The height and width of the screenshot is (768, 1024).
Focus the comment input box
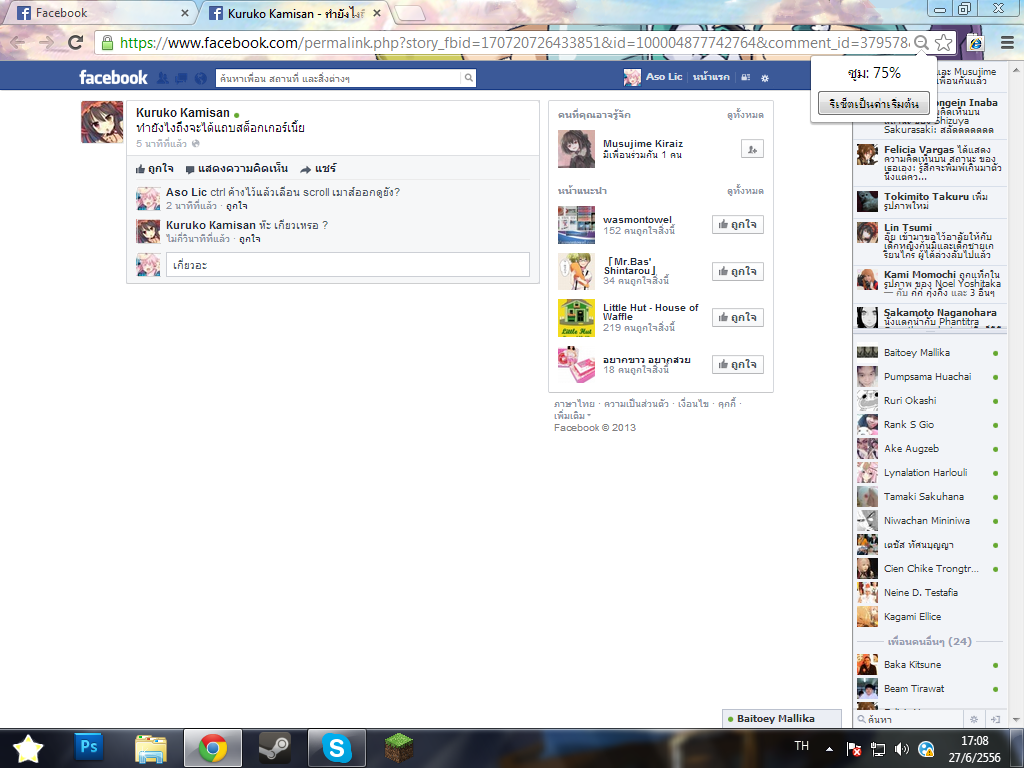pos(347,265)
